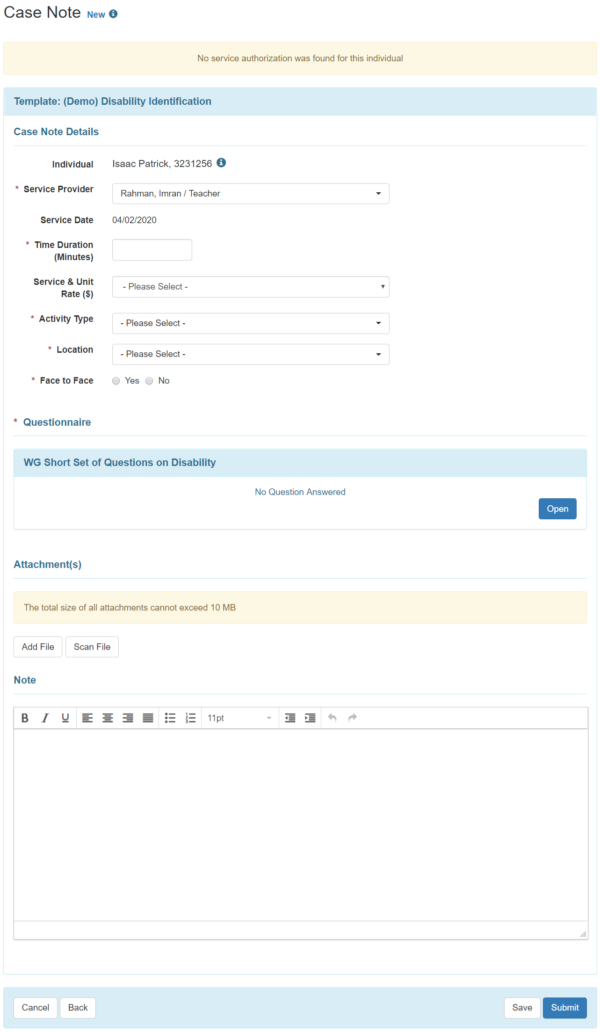The width and height of the screenshot is (600, 1032).
Task: Select Yes for Face to Face
Action: coord(115,380)
